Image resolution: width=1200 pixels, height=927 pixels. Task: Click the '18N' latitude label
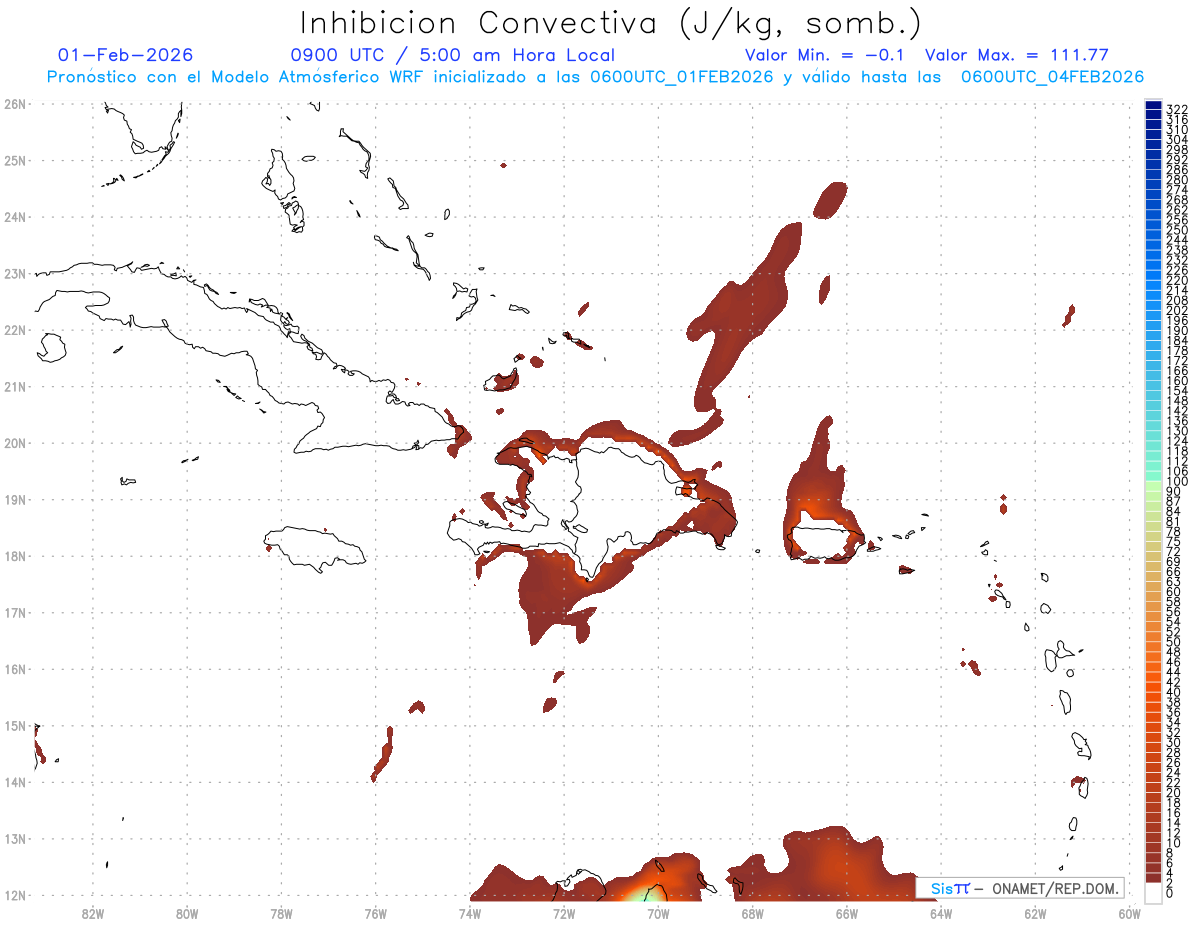pos(14,556)
